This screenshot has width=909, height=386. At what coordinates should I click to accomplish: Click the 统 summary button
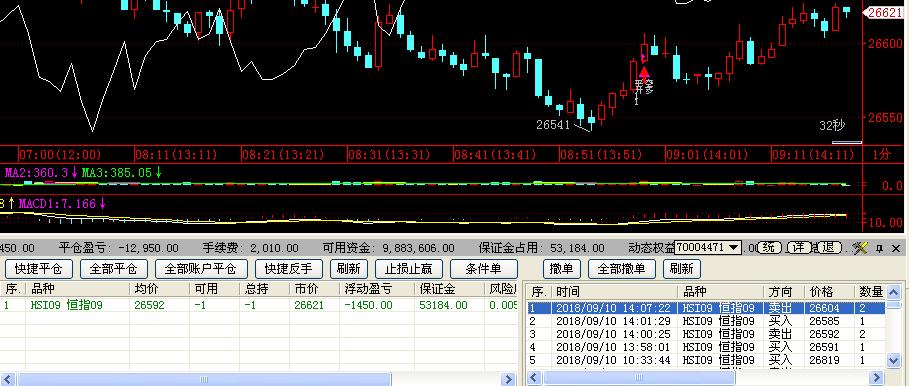[770, 247]
